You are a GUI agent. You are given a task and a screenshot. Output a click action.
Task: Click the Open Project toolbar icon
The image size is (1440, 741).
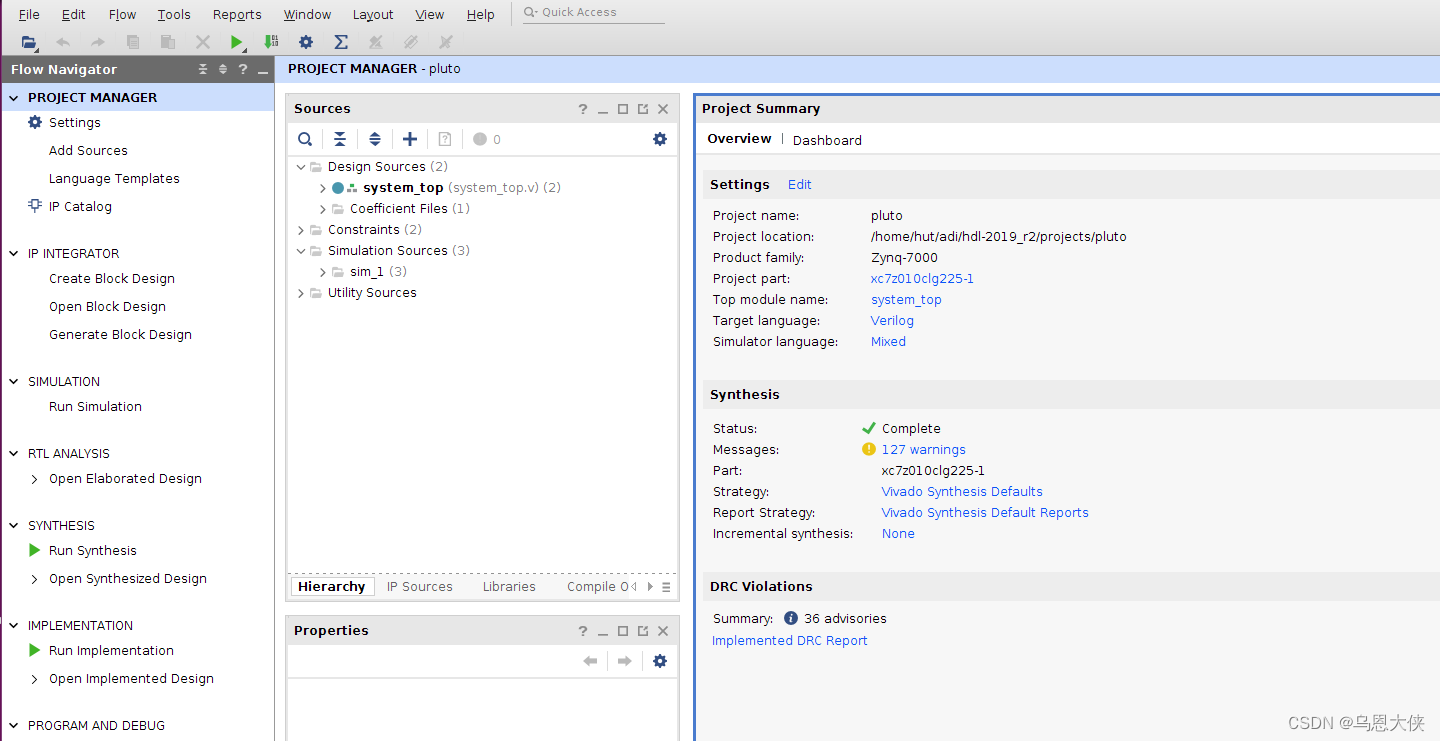29,42
